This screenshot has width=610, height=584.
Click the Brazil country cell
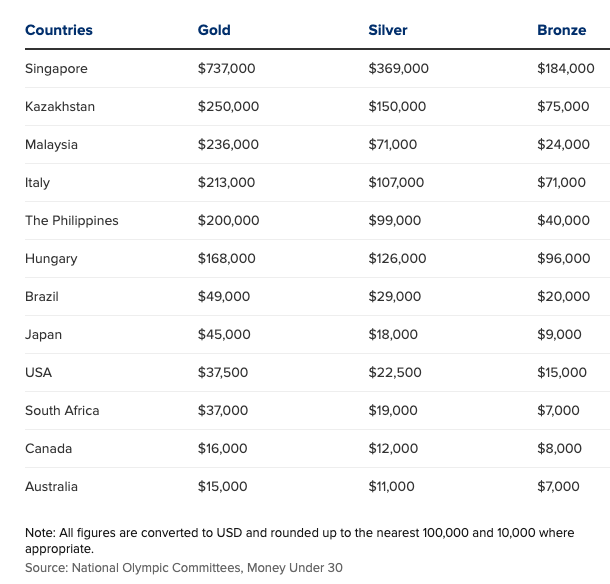click(42, 296)
